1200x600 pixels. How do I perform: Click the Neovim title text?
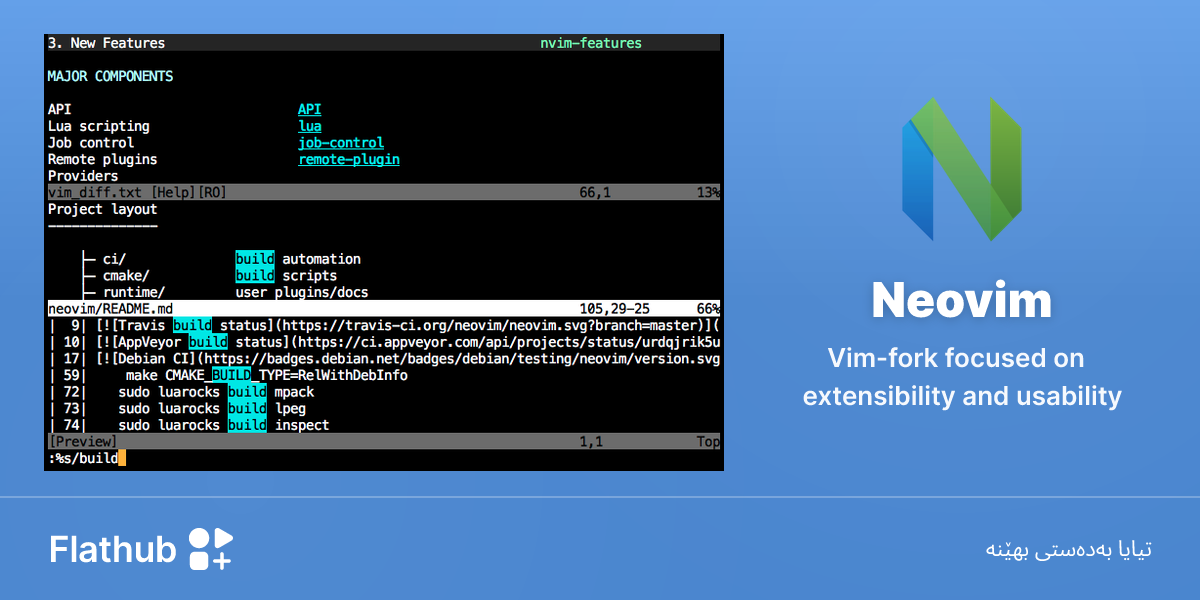961,300
